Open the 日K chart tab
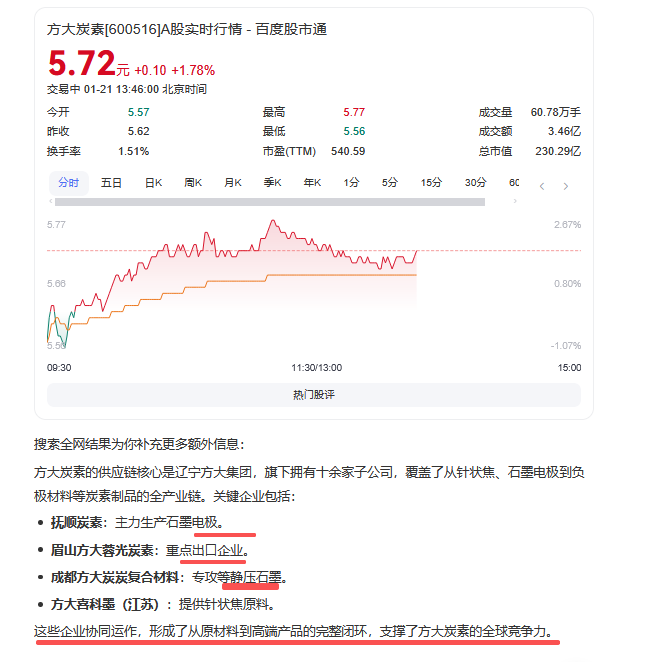This screenshot has width=666, height=662. (x=153, y=183)
